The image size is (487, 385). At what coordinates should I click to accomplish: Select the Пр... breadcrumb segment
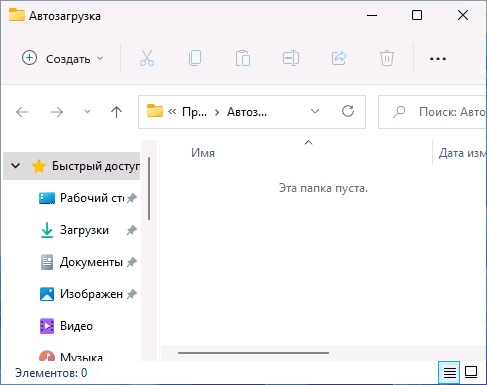click(x=194, y=112)
